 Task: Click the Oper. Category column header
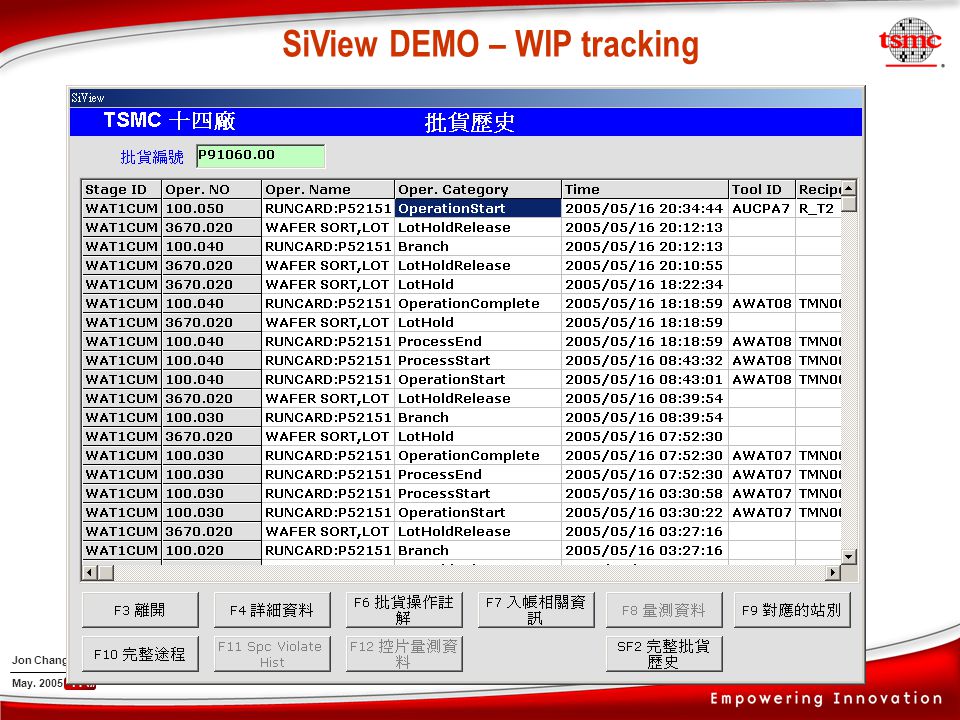pos(478,189)
